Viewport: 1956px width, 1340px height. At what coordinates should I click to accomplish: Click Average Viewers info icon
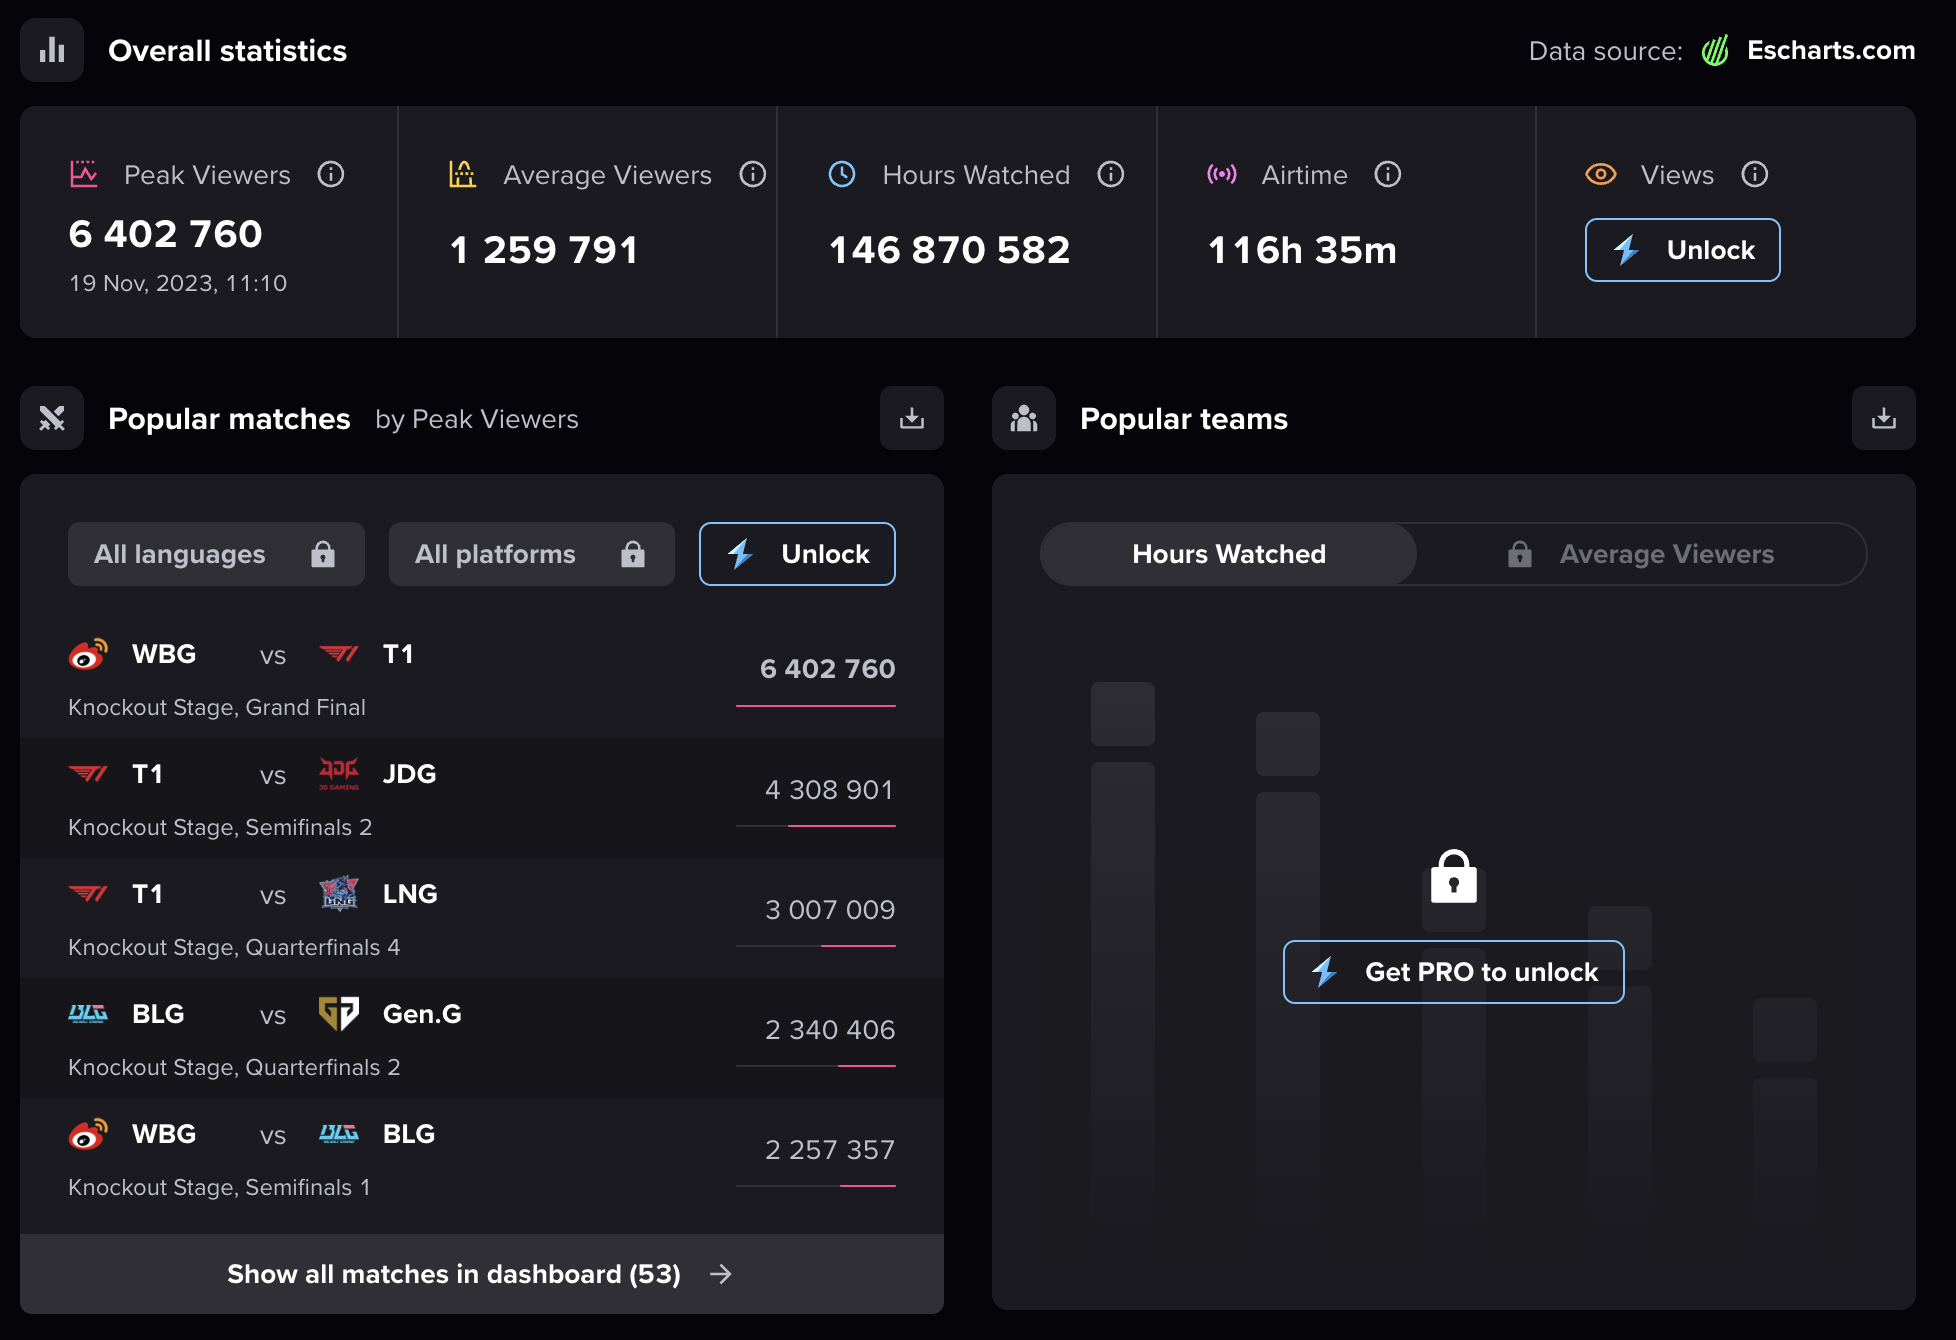click(x=753, y=175)
